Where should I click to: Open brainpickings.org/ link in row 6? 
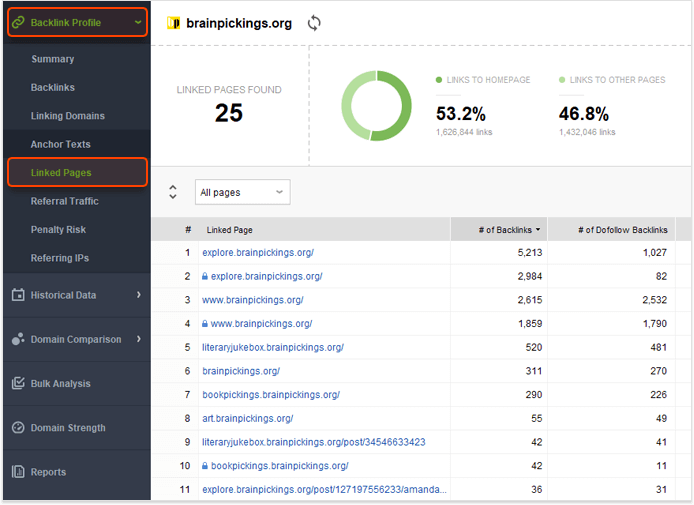tap(241, 371)
